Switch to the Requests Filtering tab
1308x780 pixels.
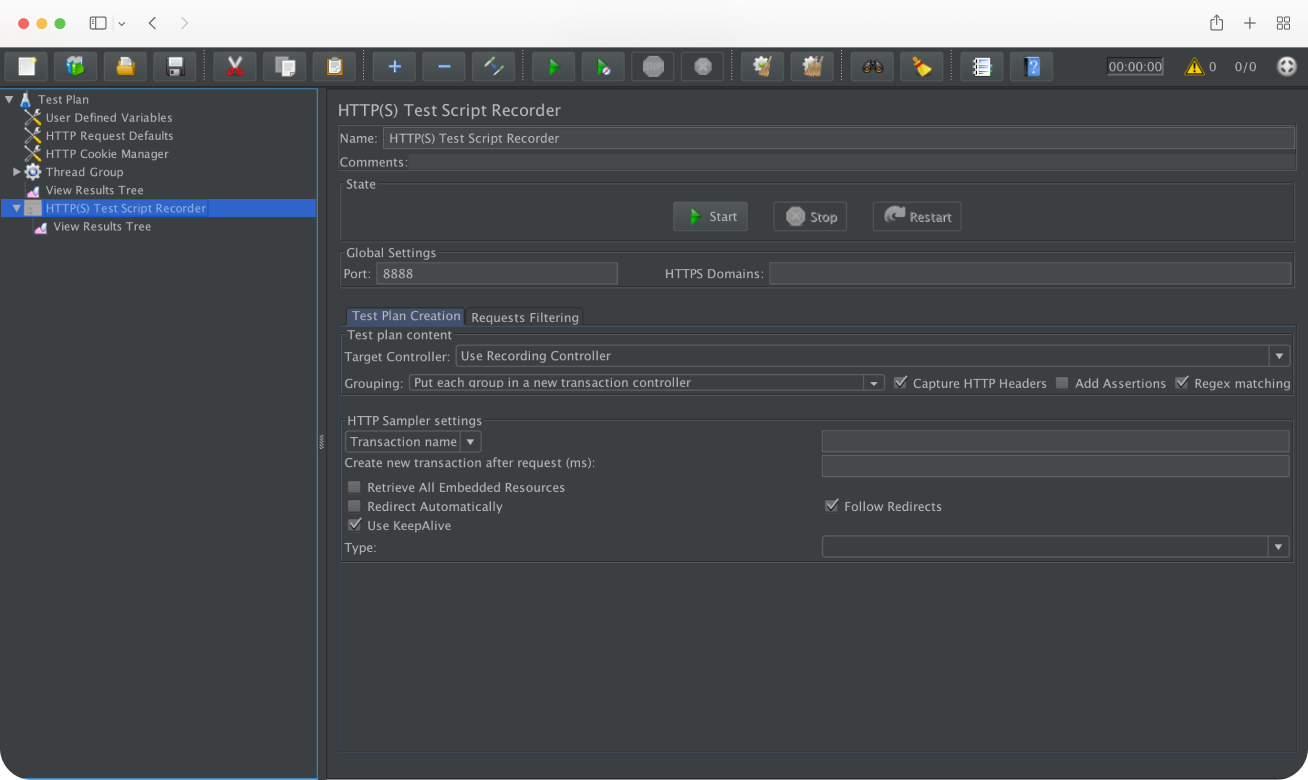click(x=524, y=317)
